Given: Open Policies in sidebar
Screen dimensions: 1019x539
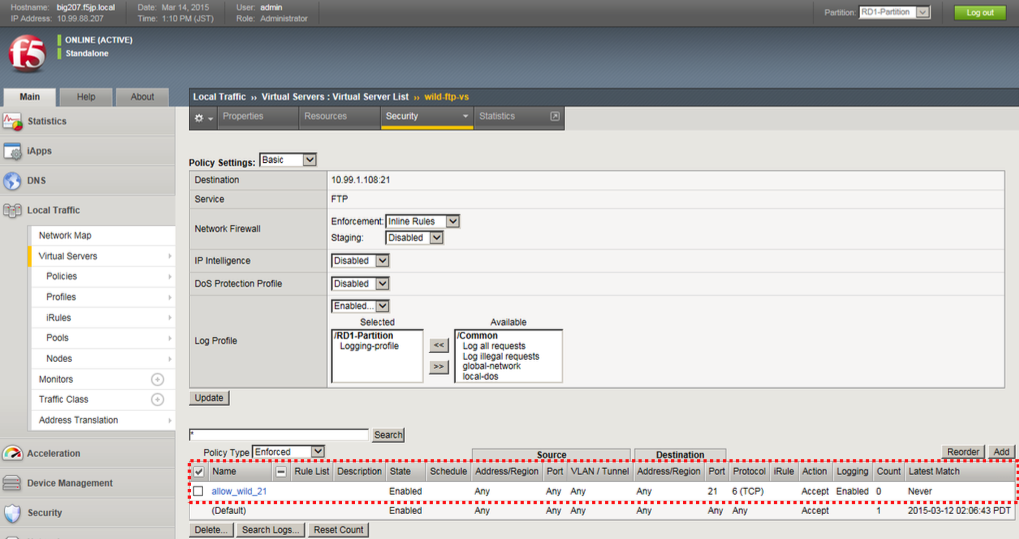Looking at the screenshot, I should (62, 276).
